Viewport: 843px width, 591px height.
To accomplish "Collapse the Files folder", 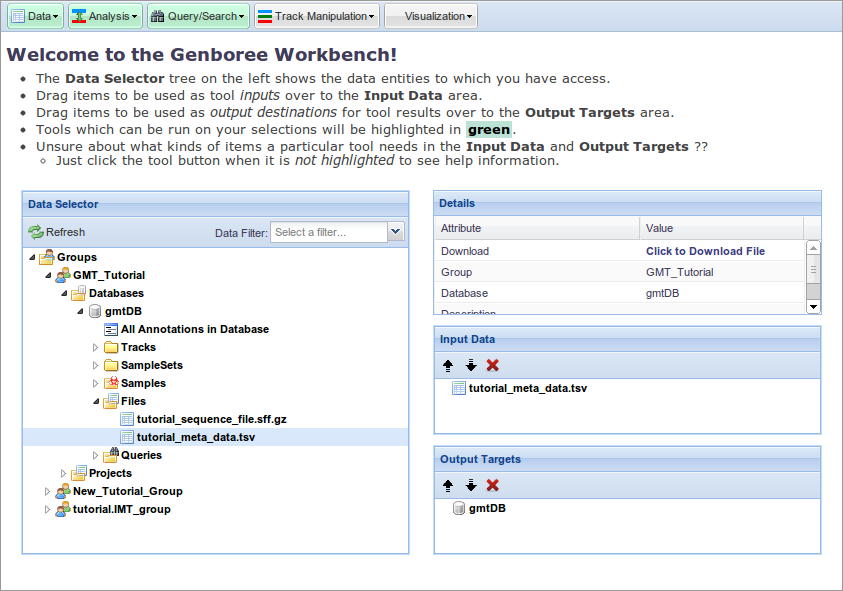I will [x=96, y=402].
